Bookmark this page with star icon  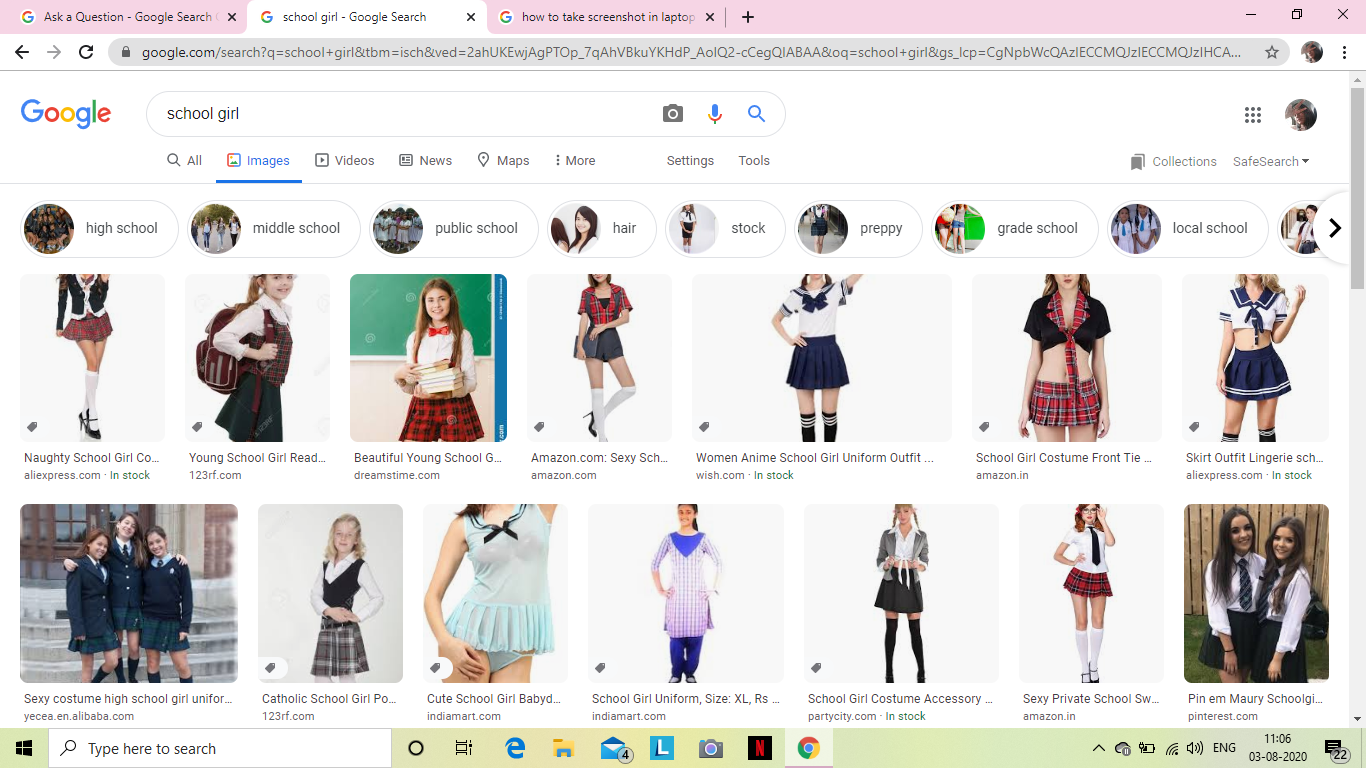pos(1272,52)
